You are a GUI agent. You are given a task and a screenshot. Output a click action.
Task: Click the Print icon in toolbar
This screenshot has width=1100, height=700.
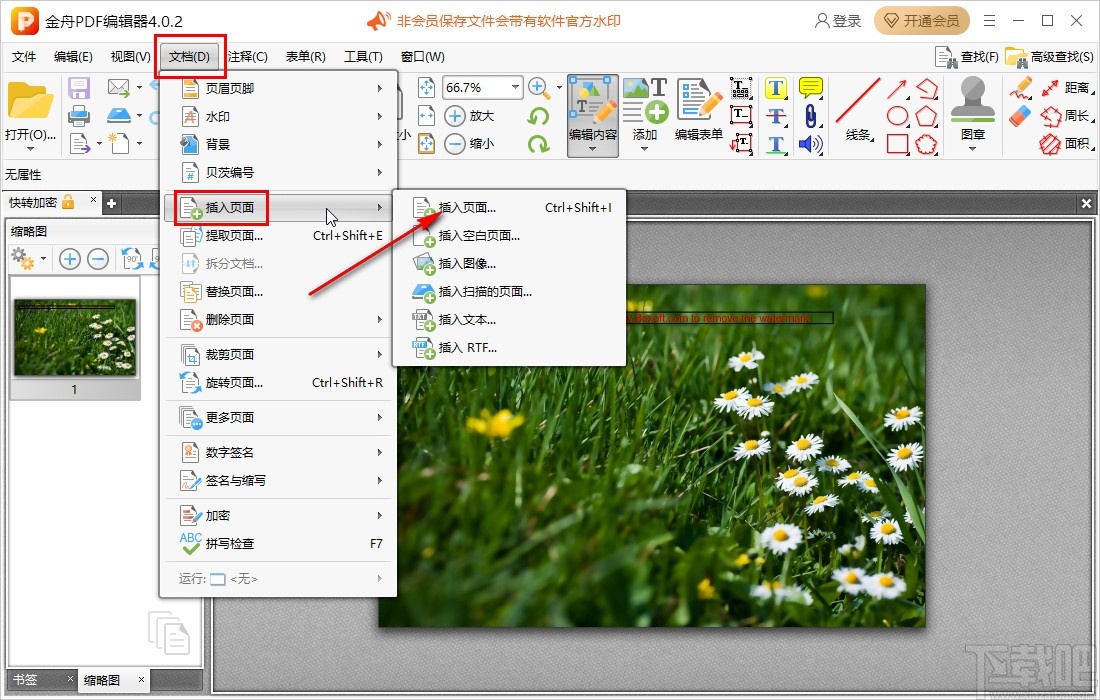click(79, 116)
